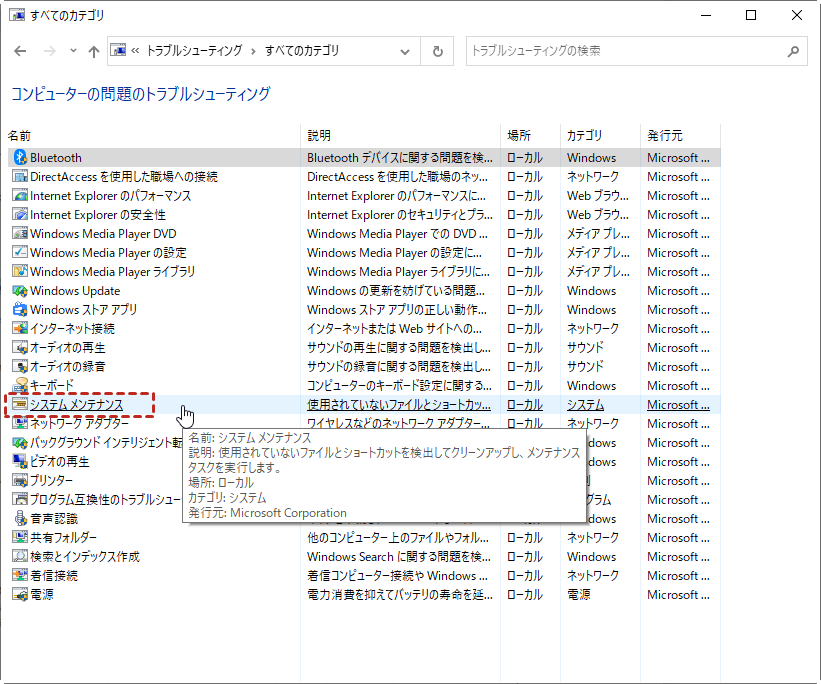Click the オーディオの再生 icon
Viewport: 821px width, 684px height.
point(20,347)
